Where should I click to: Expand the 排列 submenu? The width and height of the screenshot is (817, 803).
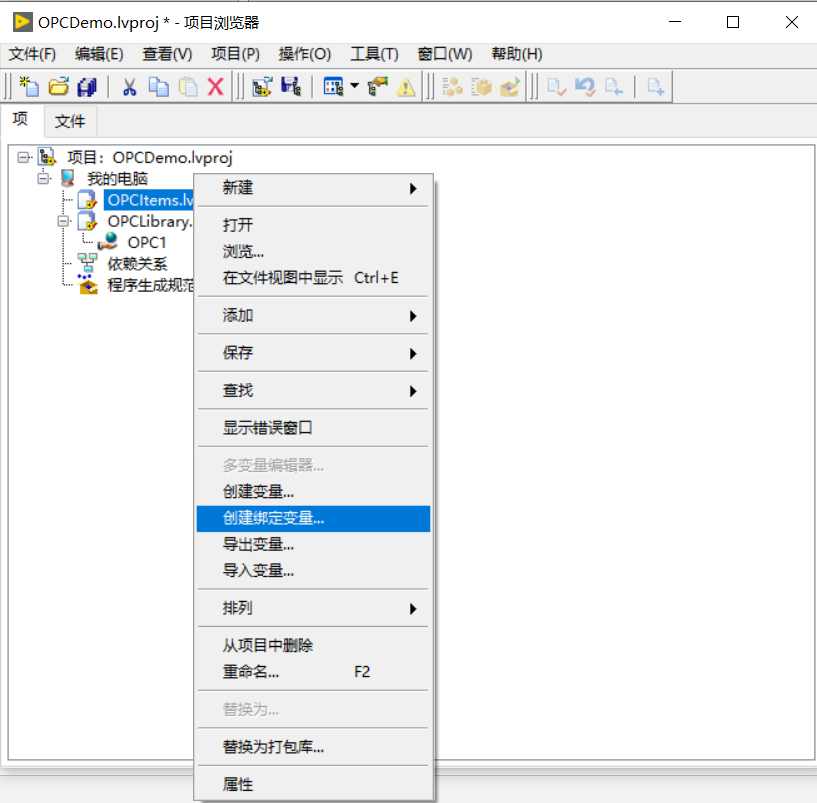(314, 609)
